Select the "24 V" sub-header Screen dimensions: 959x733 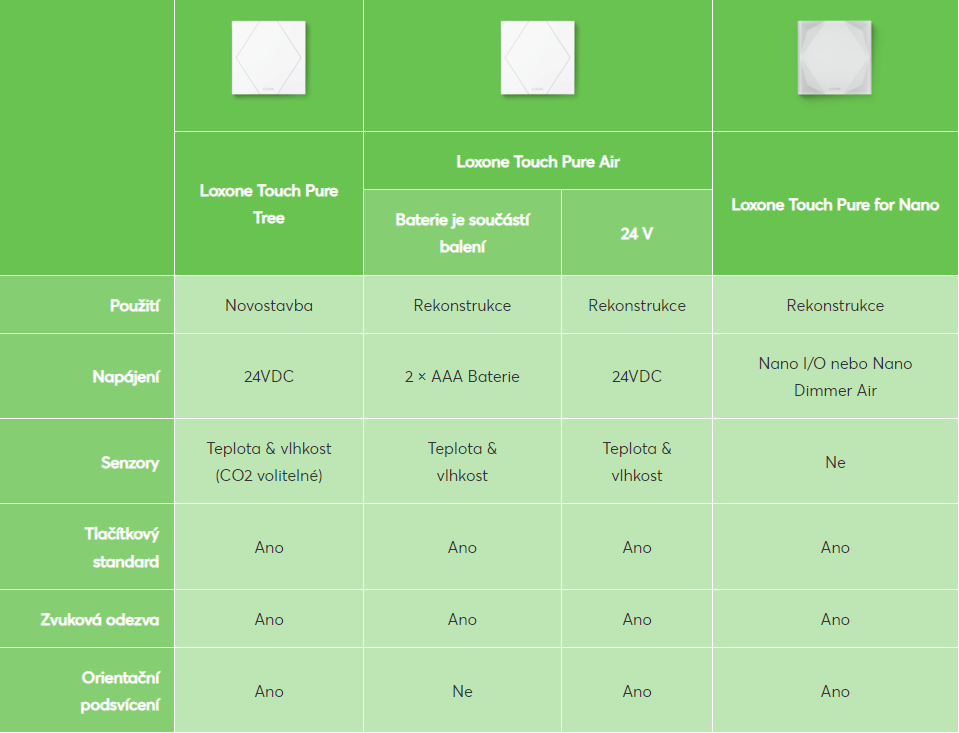click(637, 234)
